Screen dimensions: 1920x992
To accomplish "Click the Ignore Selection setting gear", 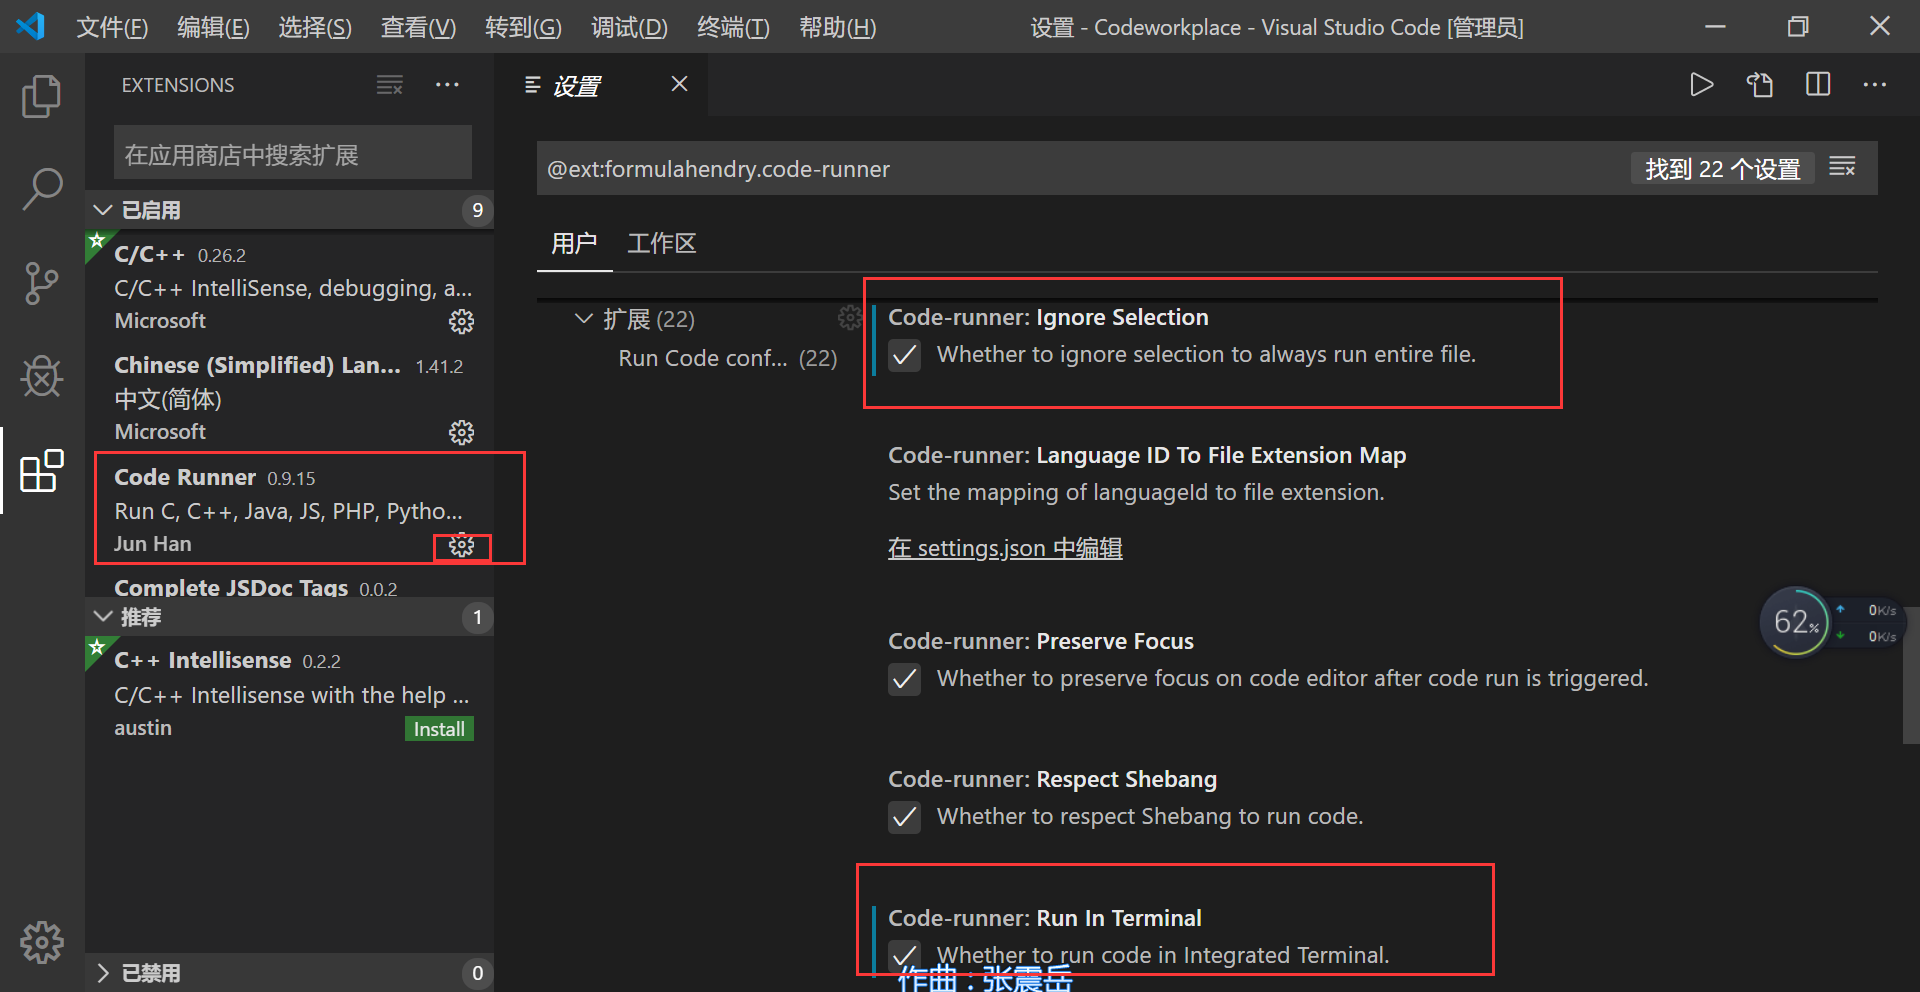I will [849, 318].
